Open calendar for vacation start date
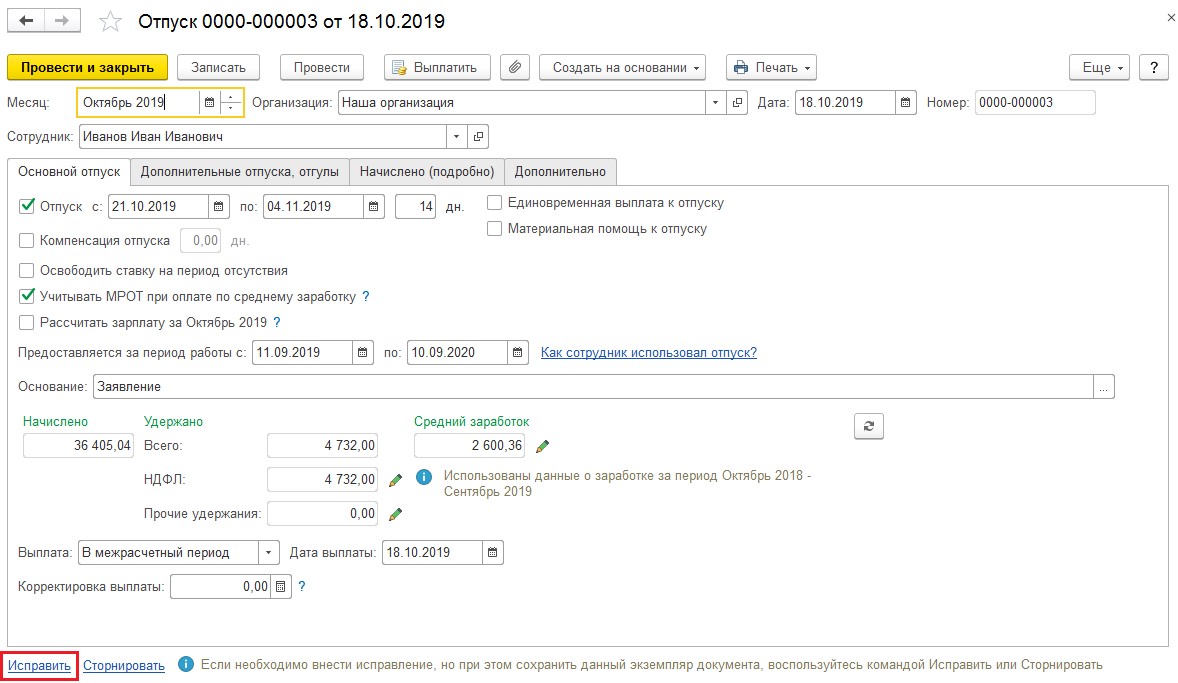 coord(218,207)
